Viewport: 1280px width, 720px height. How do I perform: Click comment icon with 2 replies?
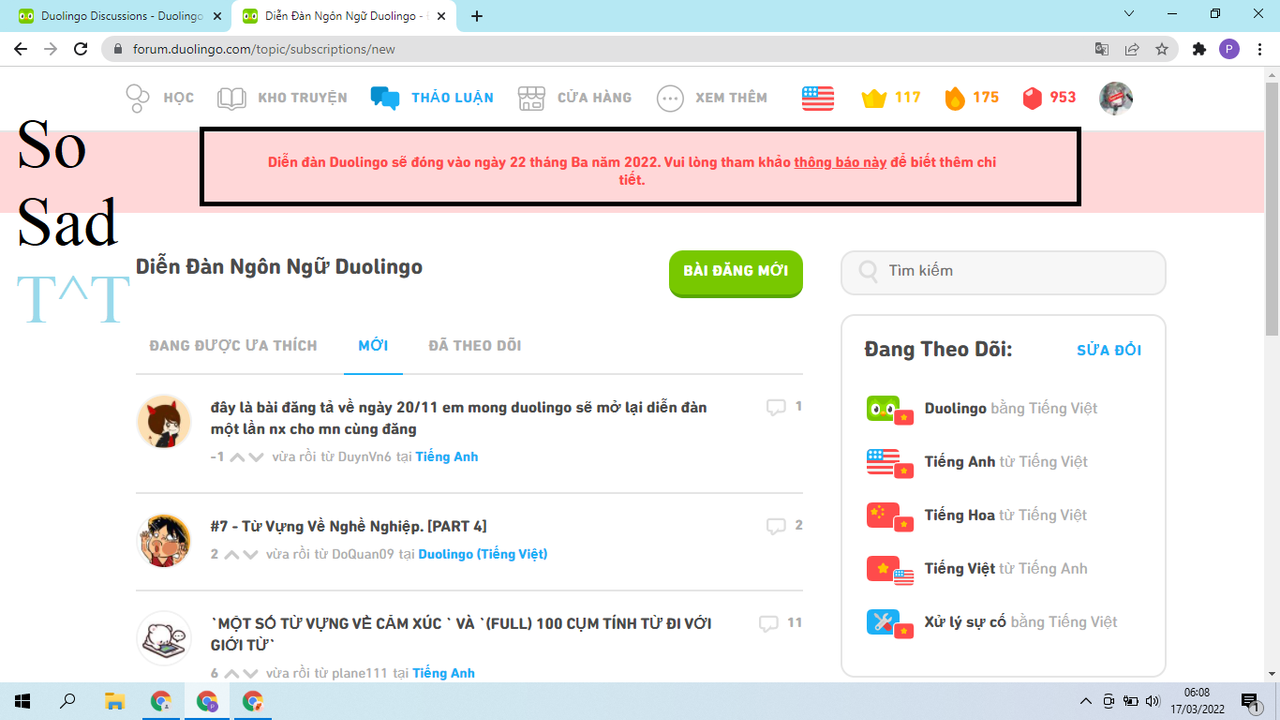775,526
